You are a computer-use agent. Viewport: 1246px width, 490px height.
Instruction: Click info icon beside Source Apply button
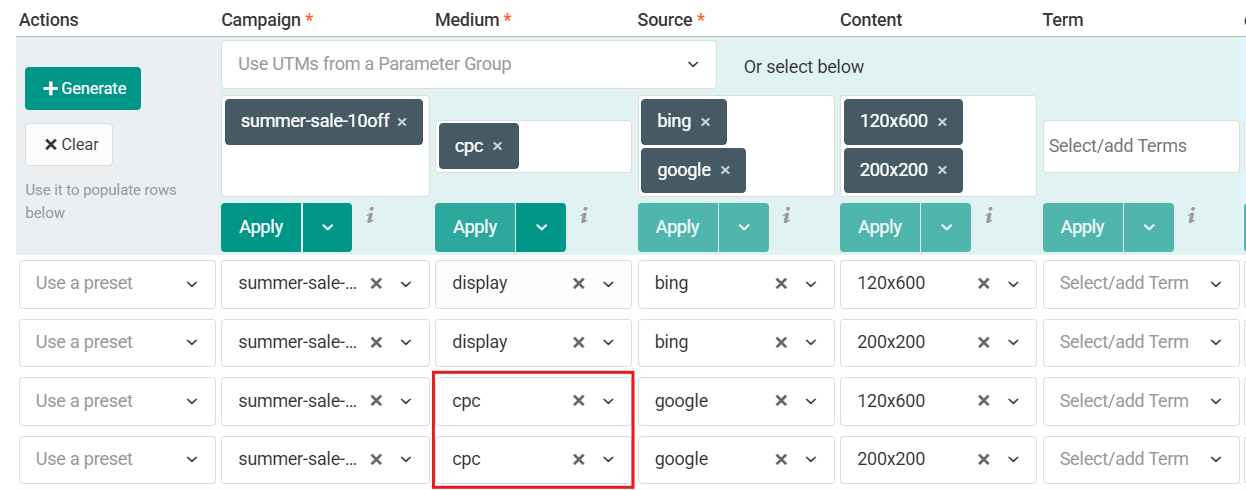787,214
